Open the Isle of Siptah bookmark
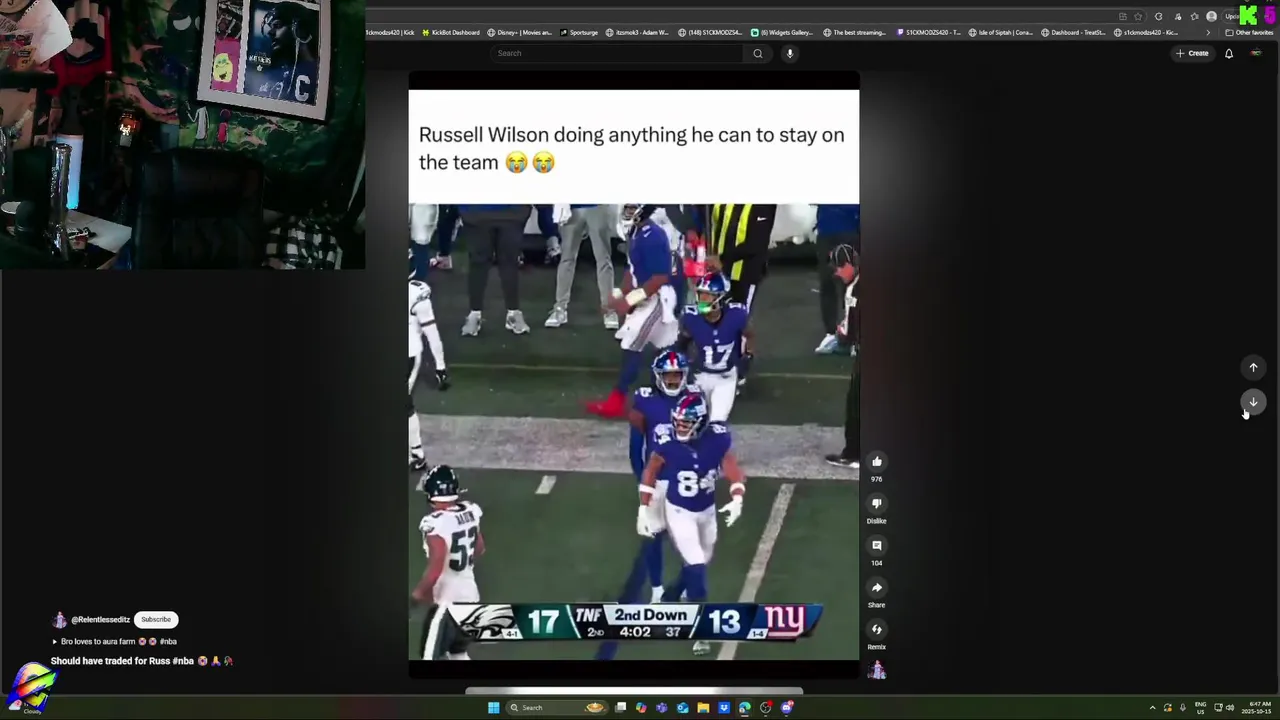 coord(1001,32)
